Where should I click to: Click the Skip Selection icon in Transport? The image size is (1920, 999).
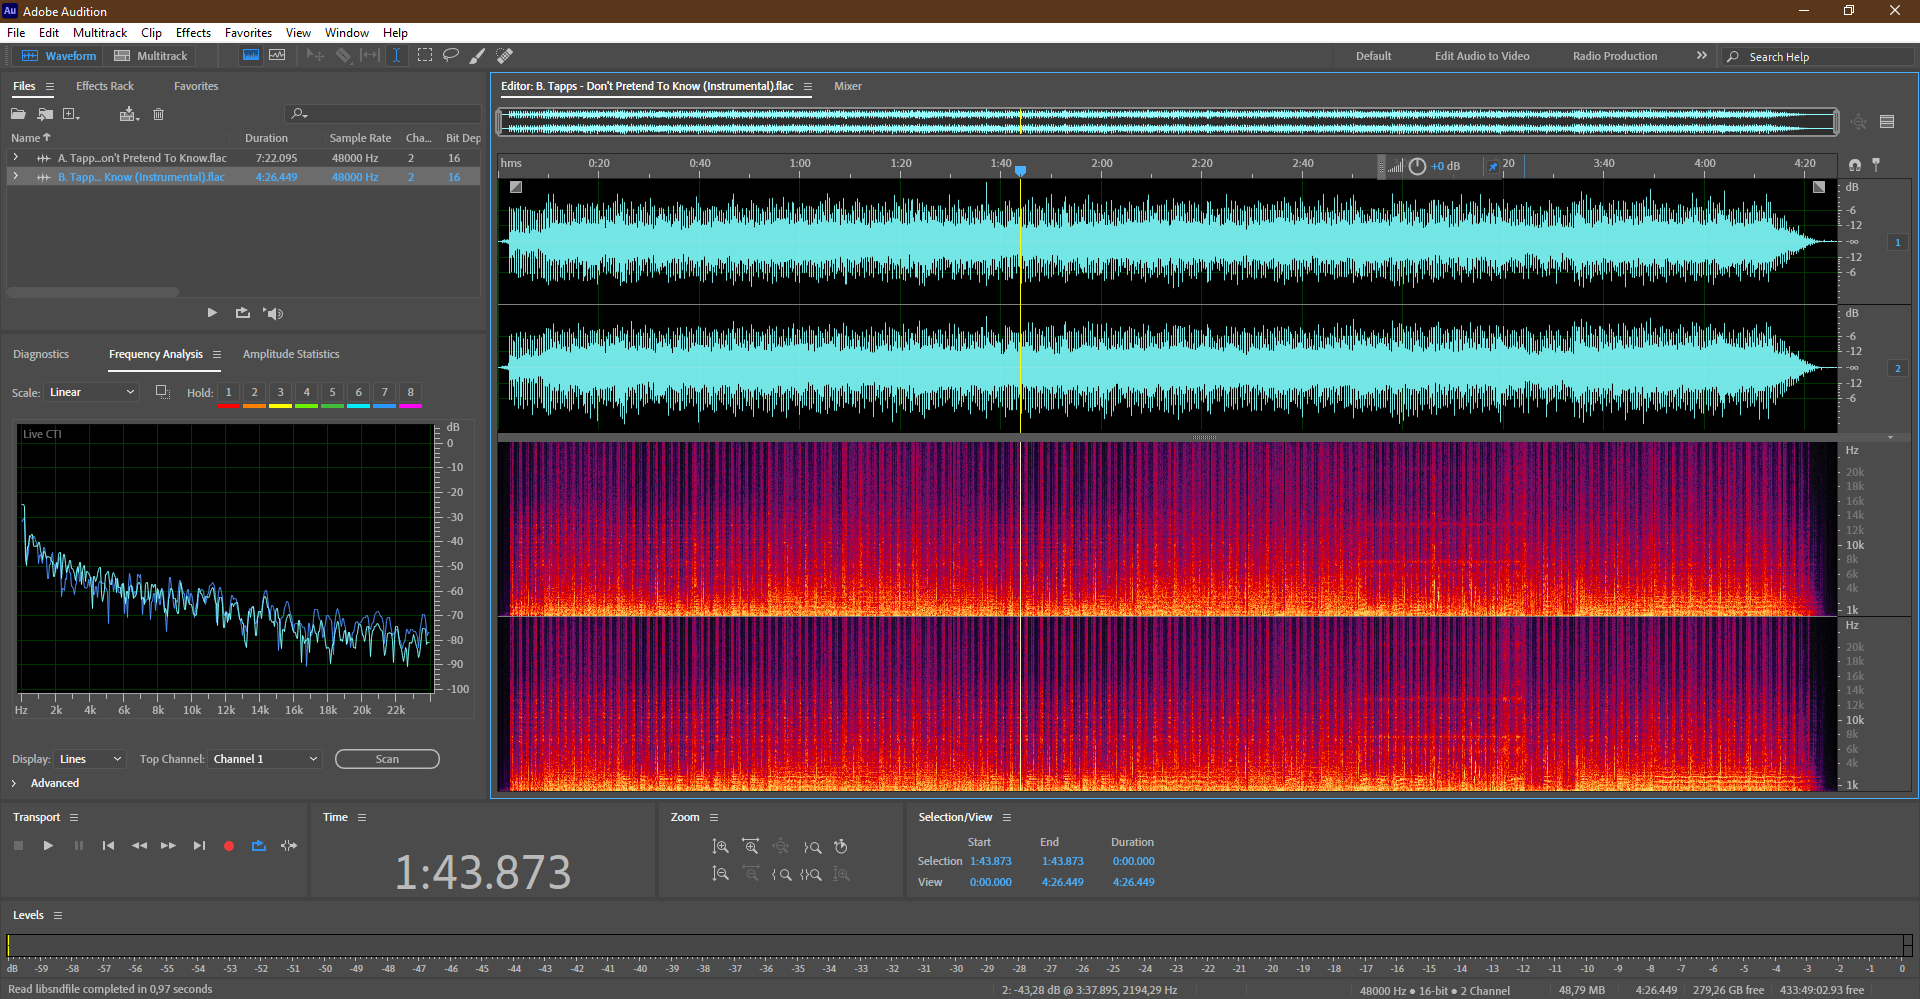pos(289,846)
